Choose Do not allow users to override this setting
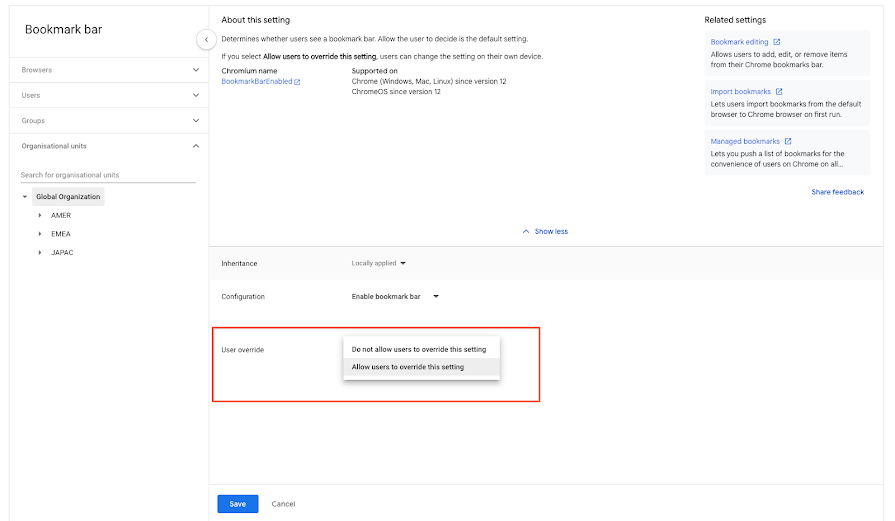Viewport: 895px width, 521px height. pyautogui.click(x=421, y=349)
